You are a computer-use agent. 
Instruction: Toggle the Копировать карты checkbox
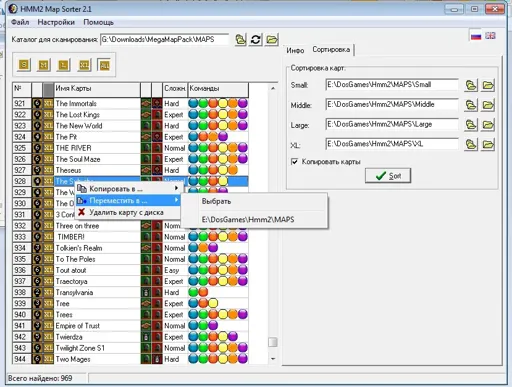[294, 162]
